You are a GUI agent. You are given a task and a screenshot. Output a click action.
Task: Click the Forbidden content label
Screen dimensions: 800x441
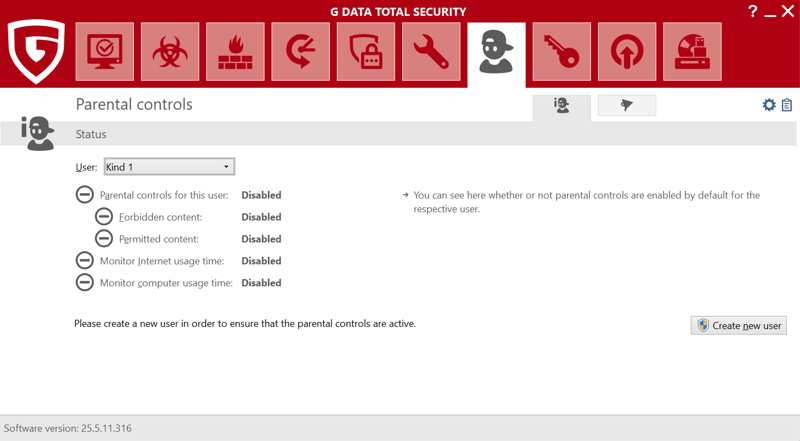[x=161, y=217]
